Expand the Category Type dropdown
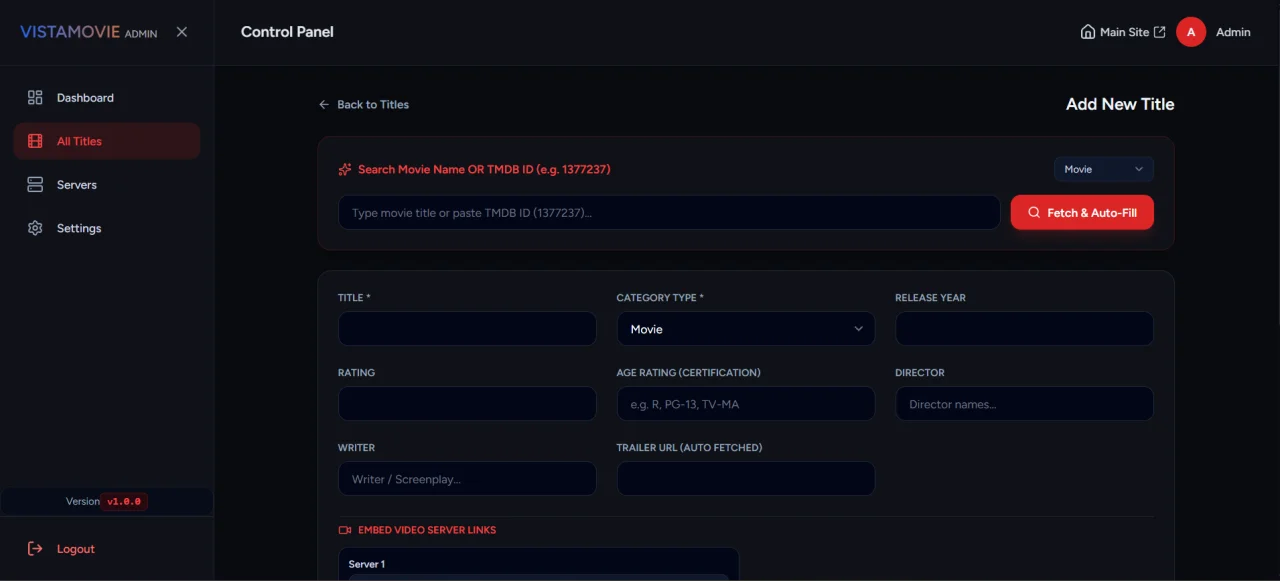Image resolution: width=1280 pixels, height=581 pixels. coord(746,329)
